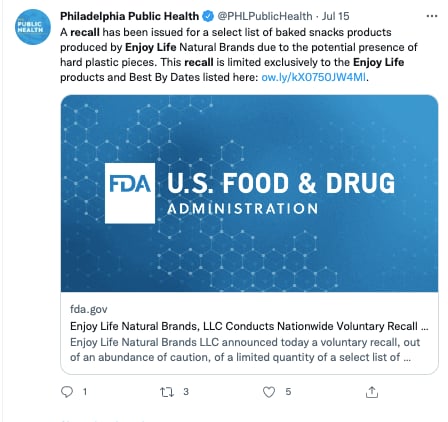Click the like count number 5
Screen dimensions: 448x422
(x=288, y=392)
